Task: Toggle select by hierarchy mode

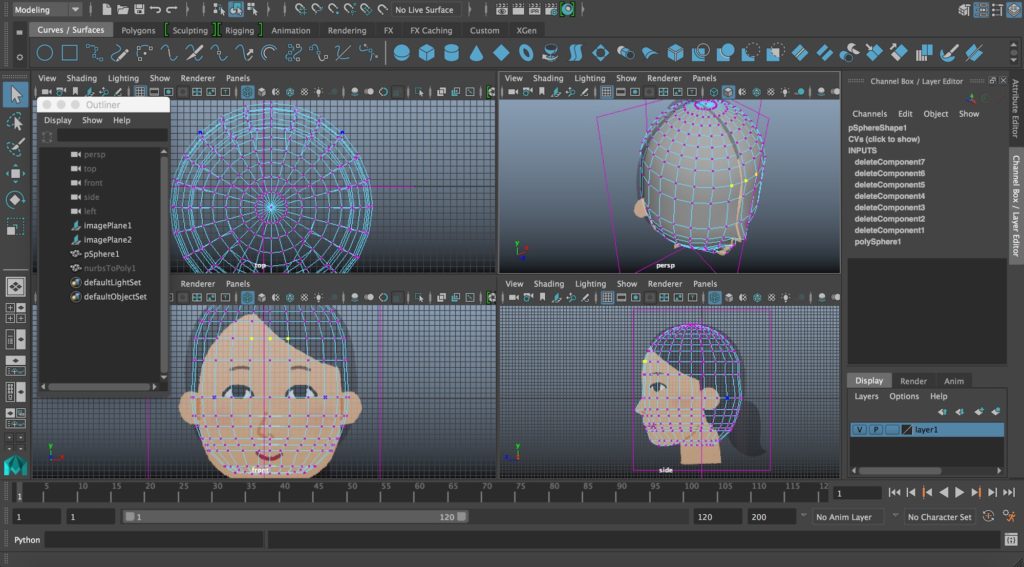Action: [219, 10]
